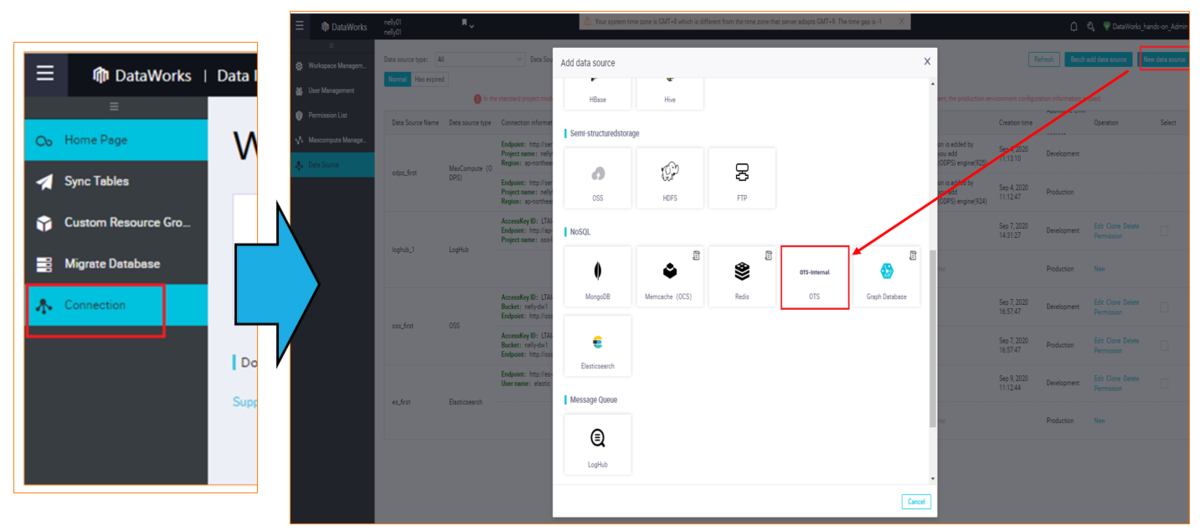Open the hamburger menu in left DataWorks panel
This screenshot has width=1200, height=531.
[x=44, y=73]
